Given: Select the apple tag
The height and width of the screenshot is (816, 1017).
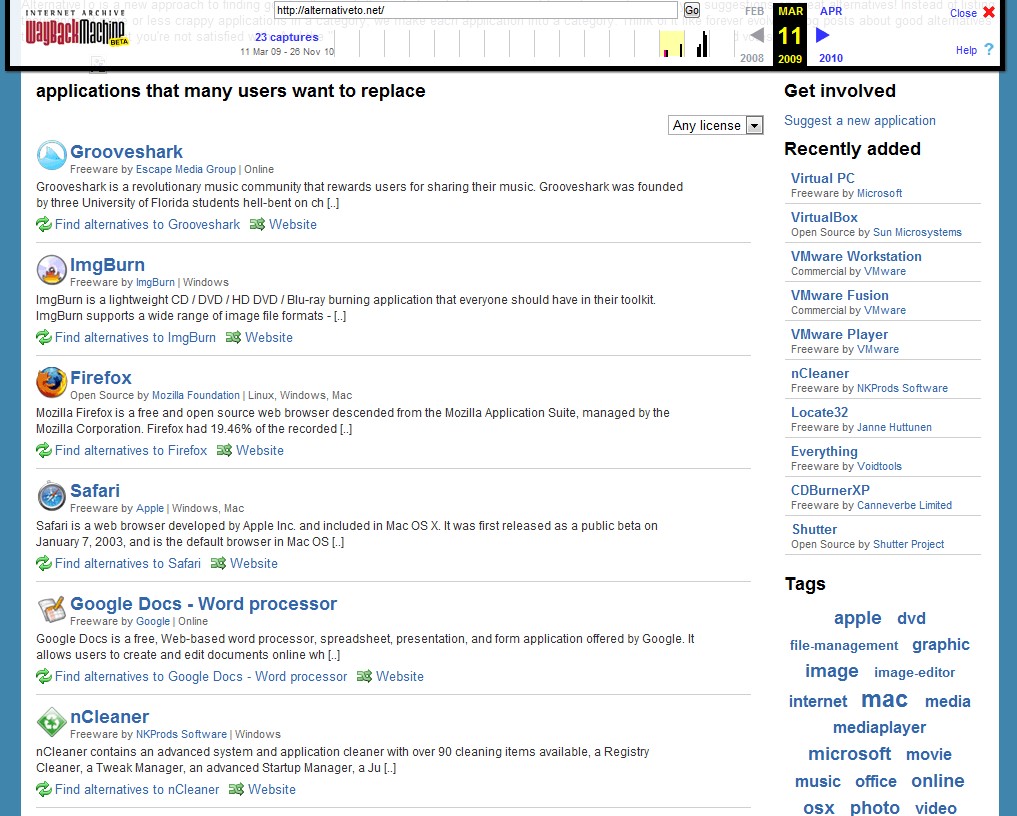Looking at the screenshot, I should pyautogui.click(x=857, y=618).
